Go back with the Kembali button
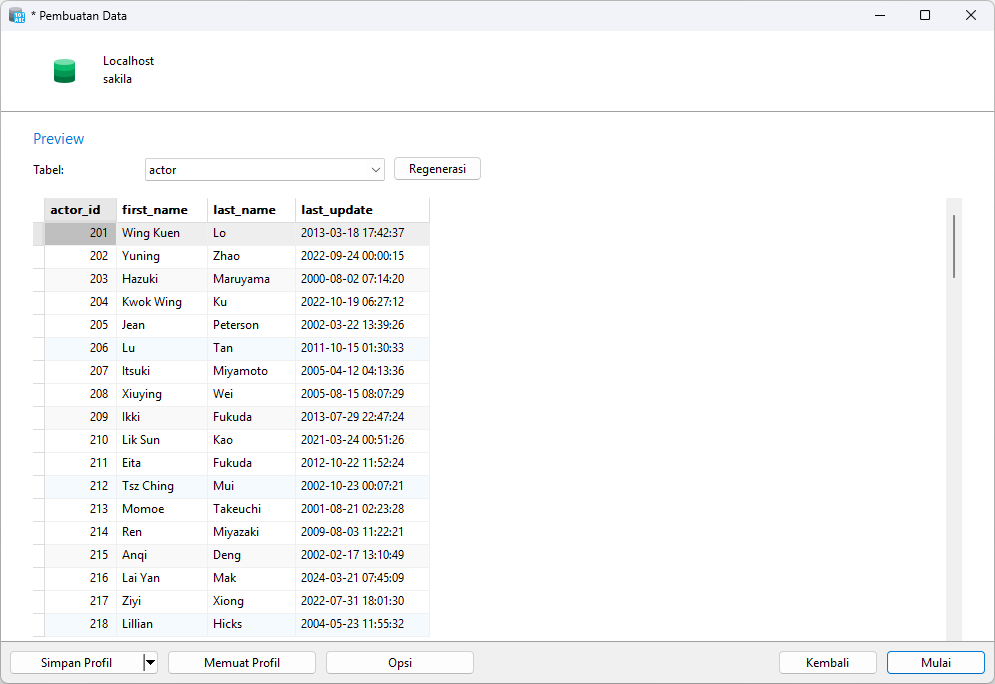Viewport: 995px width, 684px height. [x=827, y=662]
